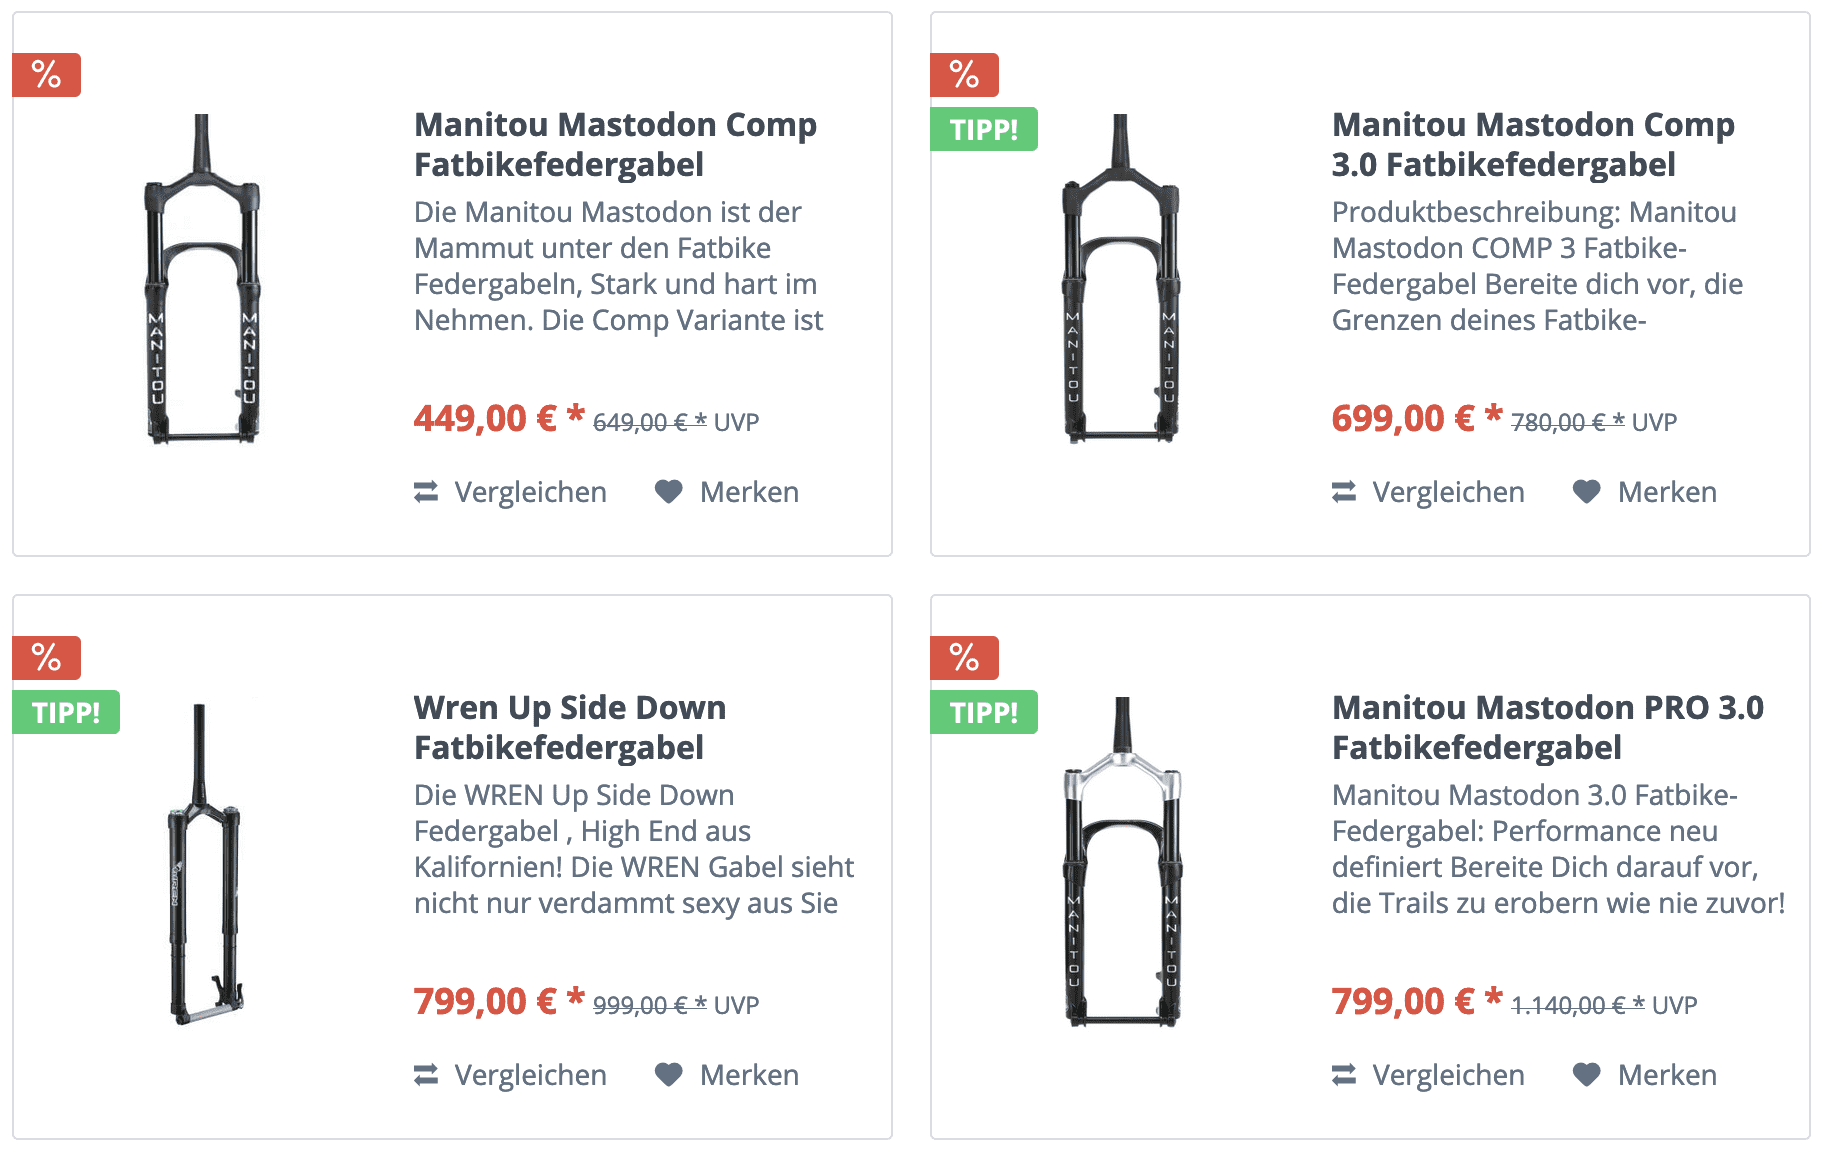This screenshot has width=1822, height=1152.
Task: Click the 449,00 € price
Action: pyautogui.click(x=485, y=418)
